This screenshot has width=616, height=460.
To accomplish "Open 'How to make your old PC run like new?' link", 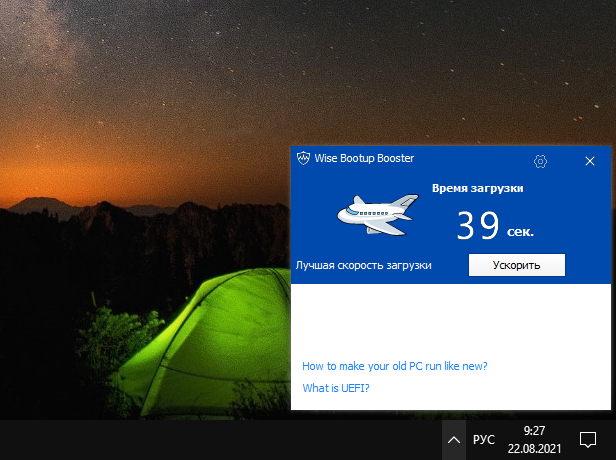I will point(394,366).
